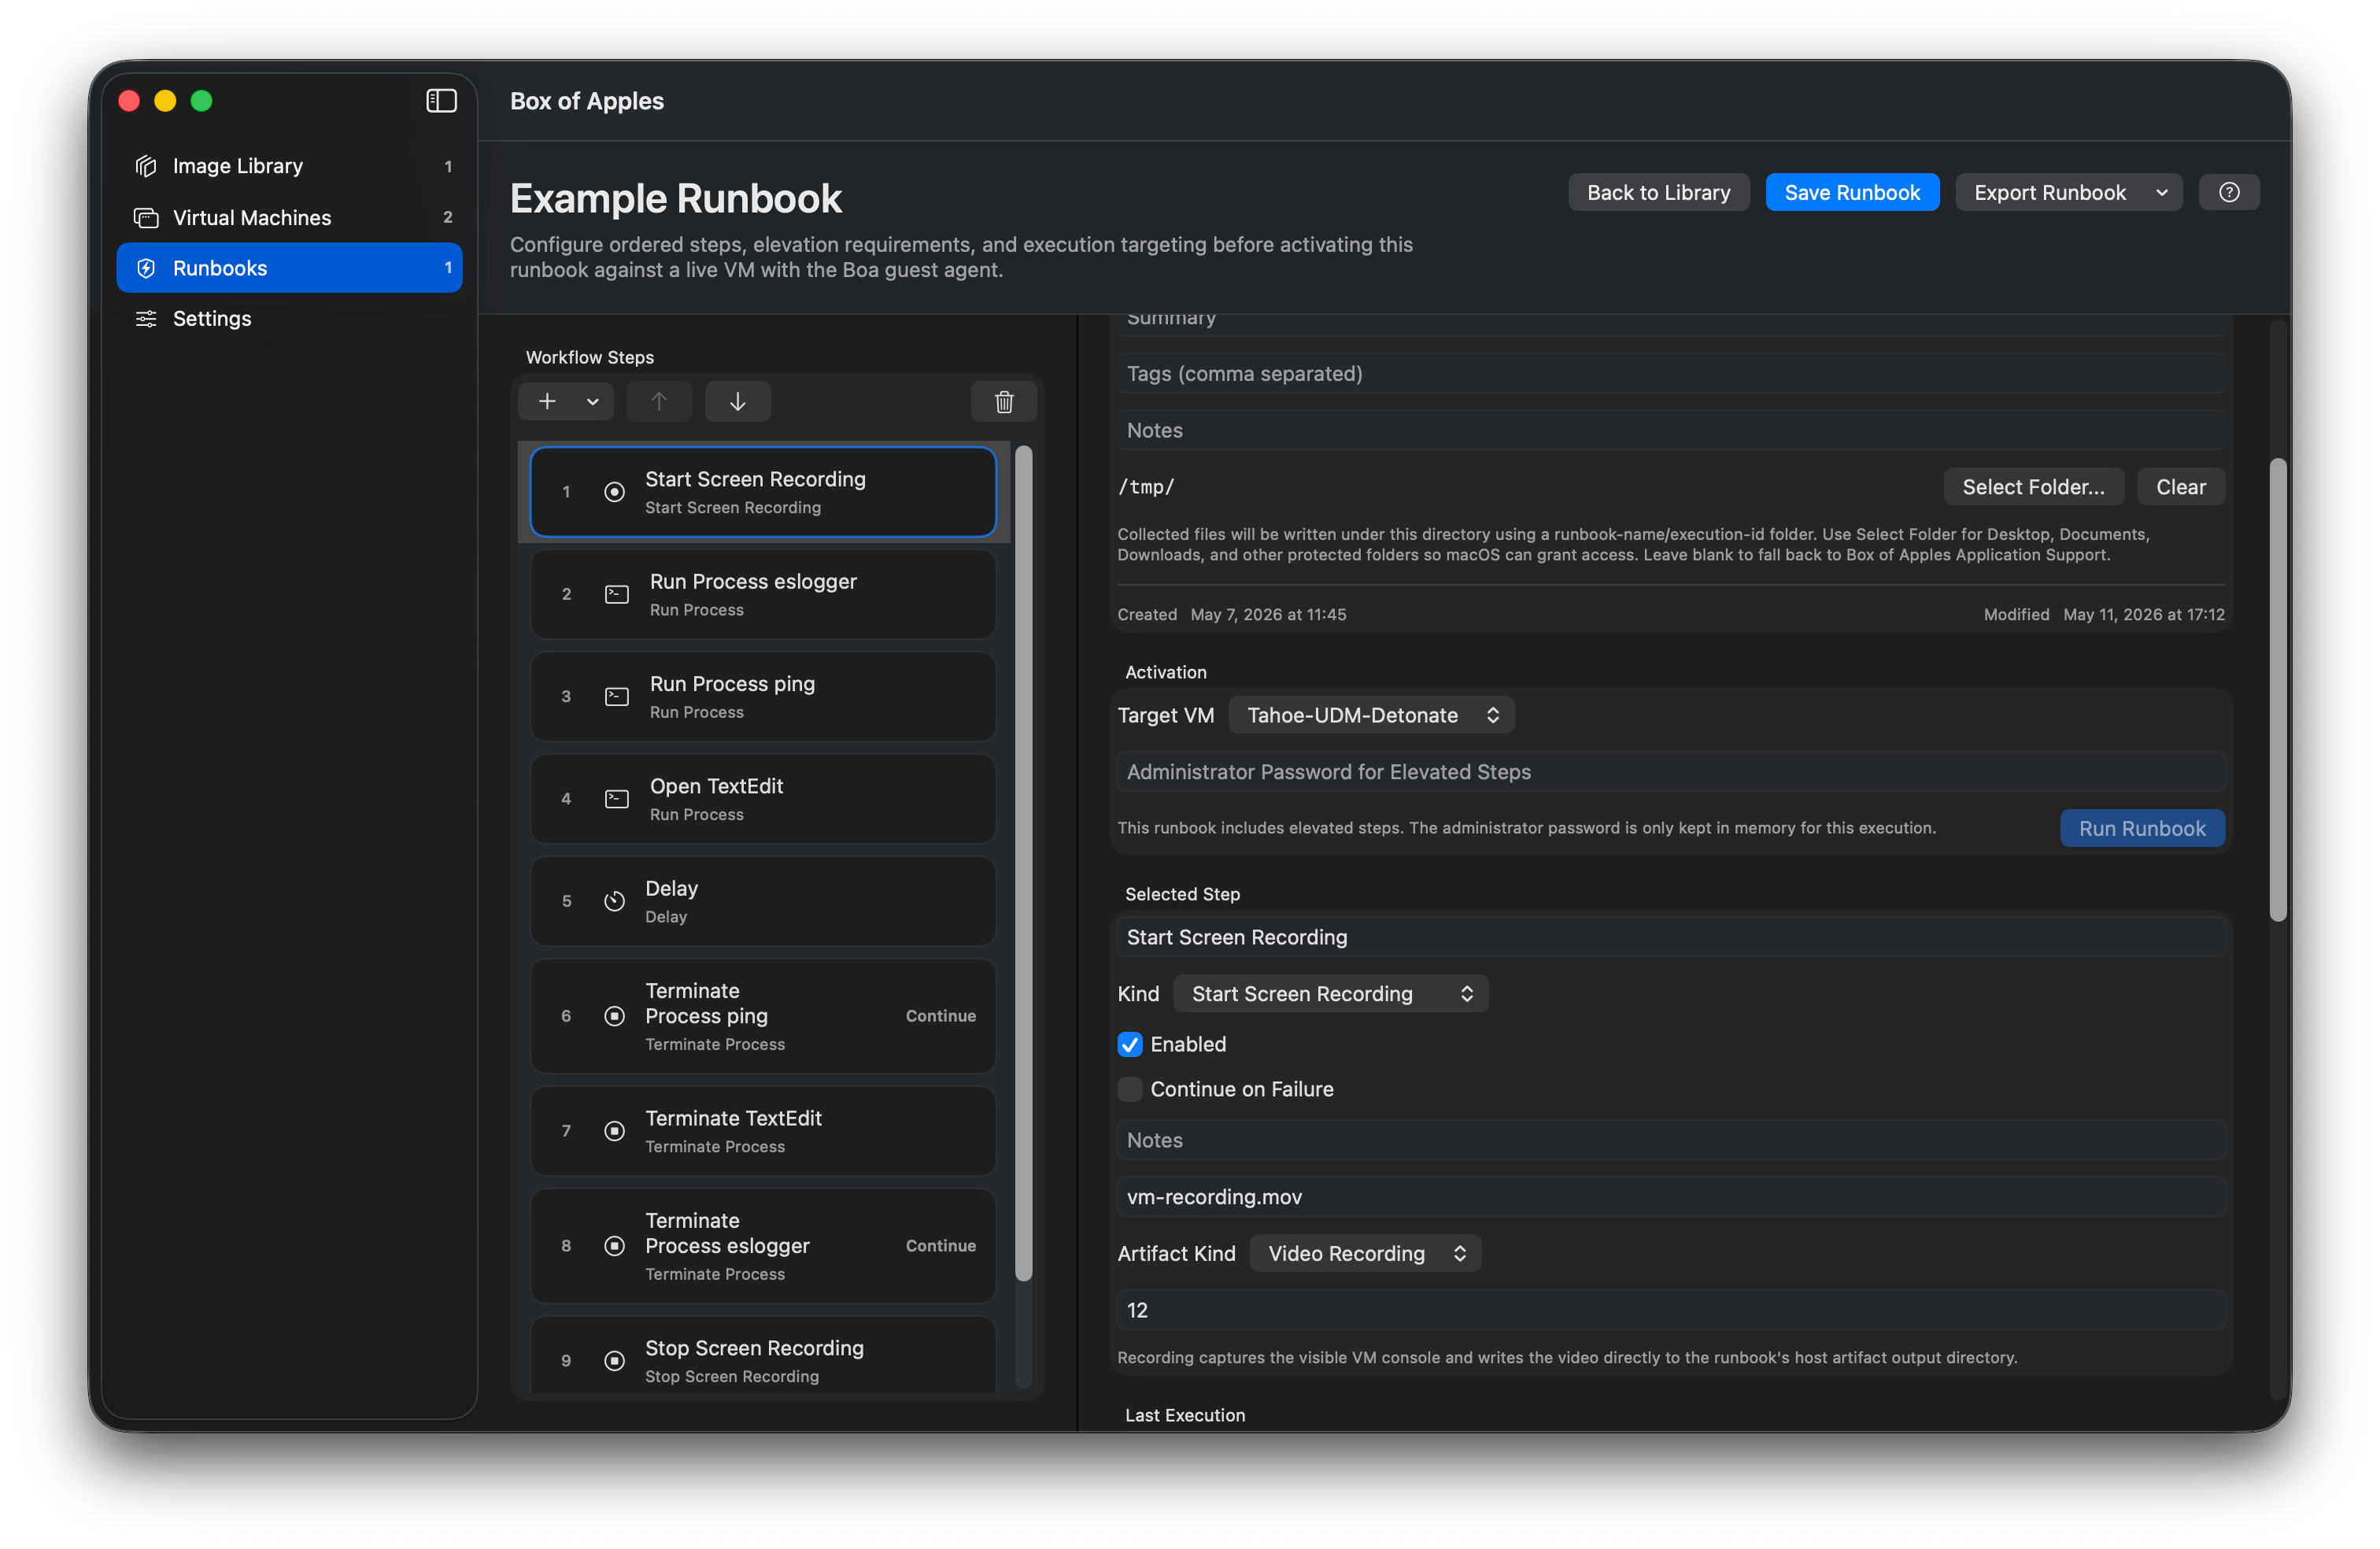Image resolution: width=2380 pixels, height=1549 pixels.
Task: Click terminal icon on Open TextEdit step
Action: 617,799
